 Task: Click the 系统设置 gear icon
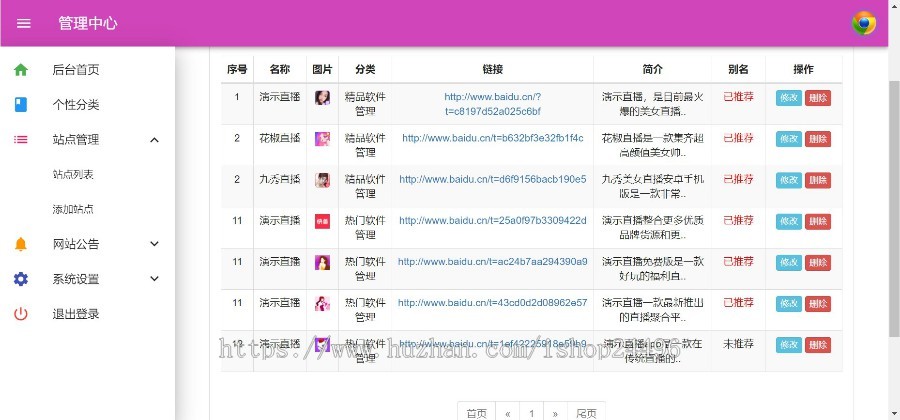21,279
